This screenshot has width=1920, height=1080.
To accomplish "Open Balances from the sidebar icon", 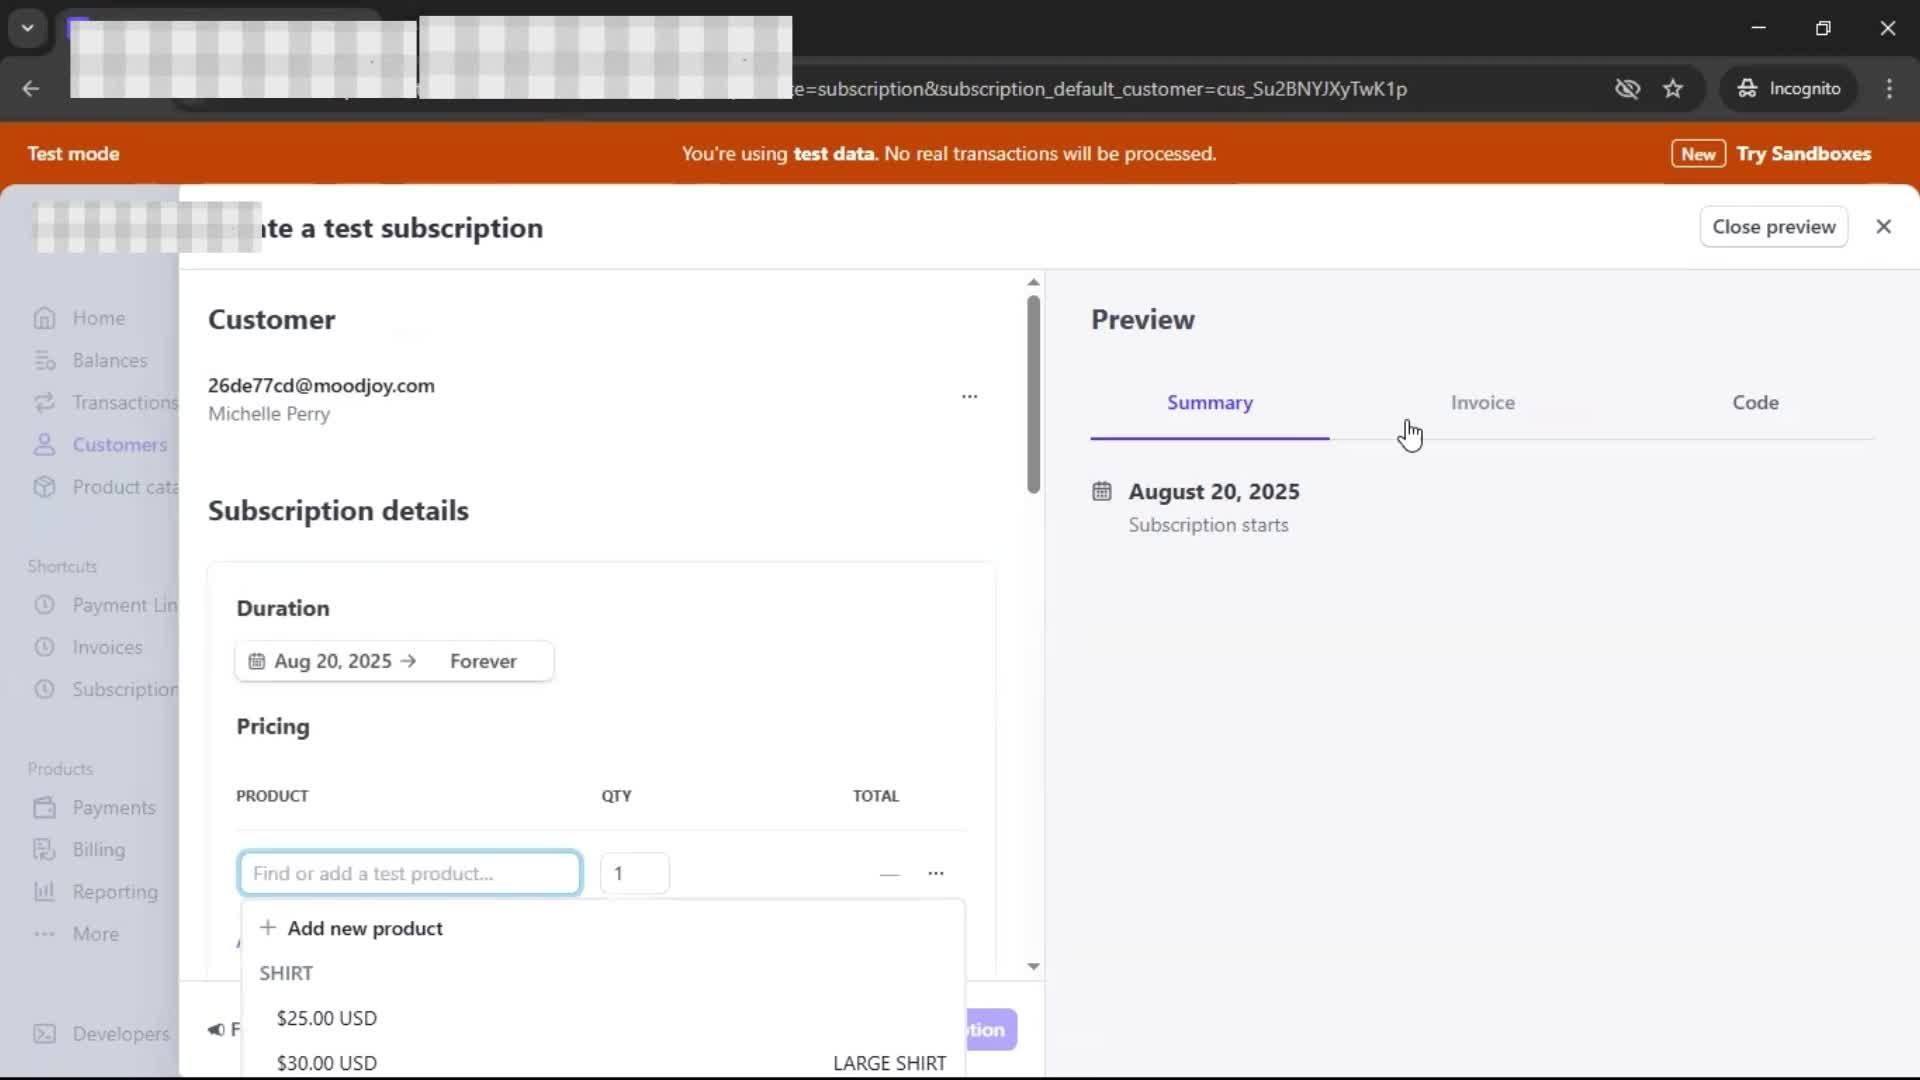I will click(x=44, y=360).
